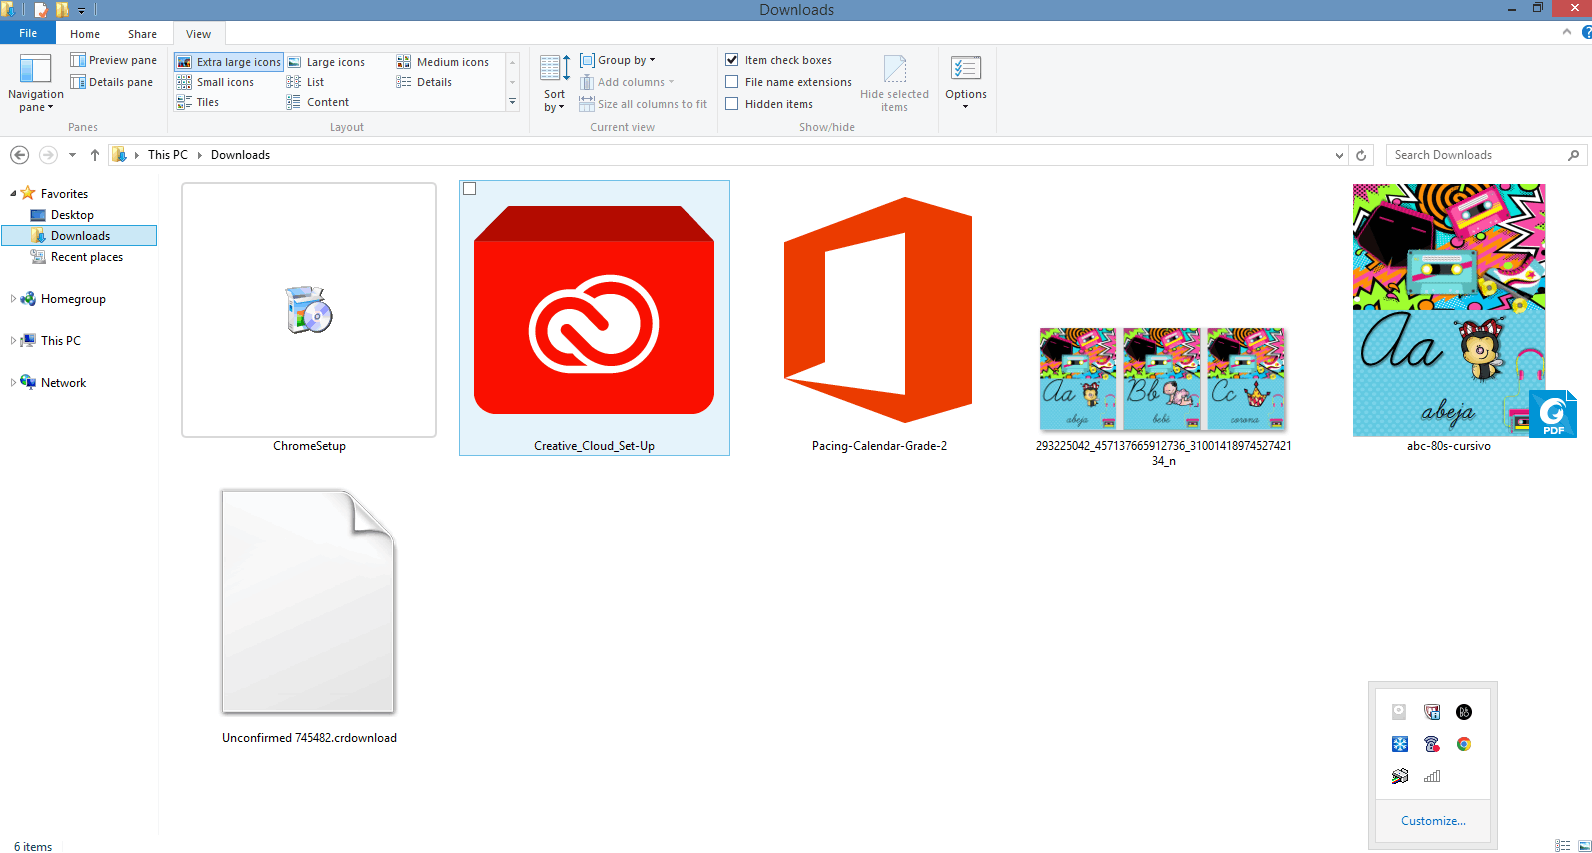This screenshot has height=853, width=1592.
Task: Click the McAfee shield tray icon
Action: pos(1432,712)
